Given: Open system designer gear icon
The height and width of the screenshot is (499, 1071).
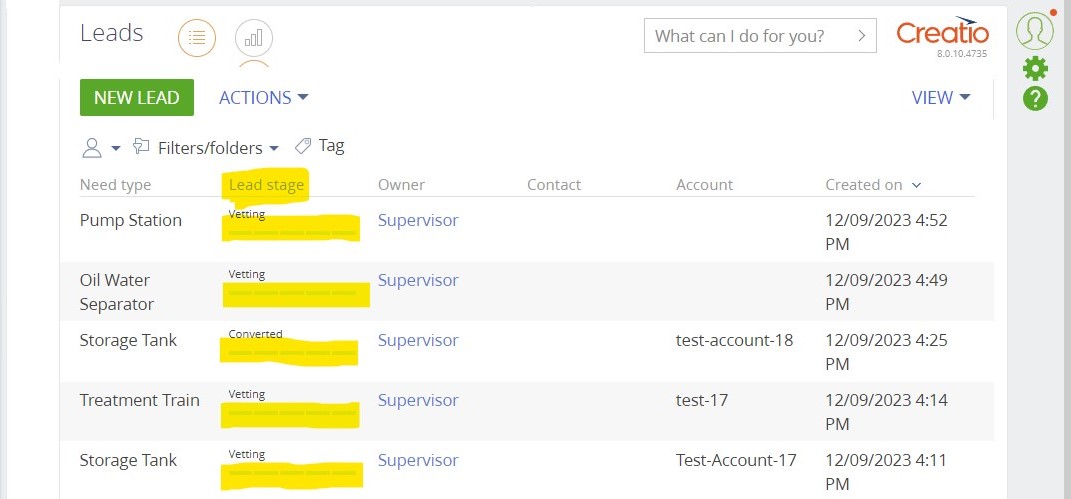Looking at the screenshot, I should (x=1035, y=68).
